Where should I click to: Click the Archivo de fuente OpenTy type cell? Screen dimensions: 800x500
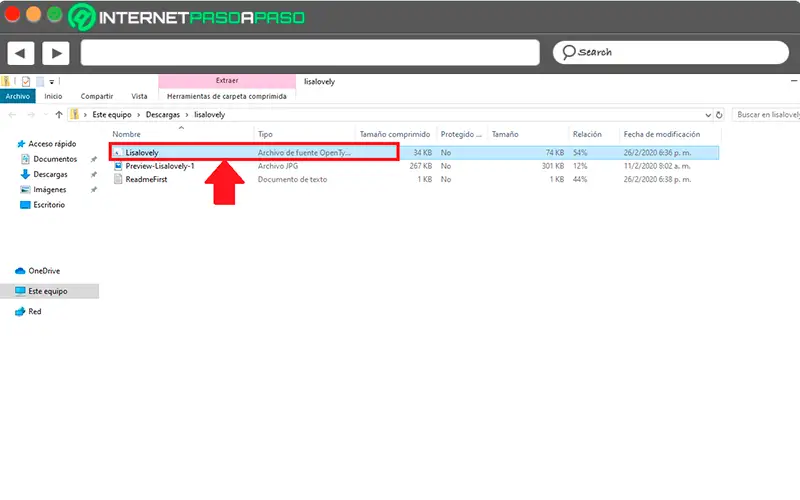304,153
